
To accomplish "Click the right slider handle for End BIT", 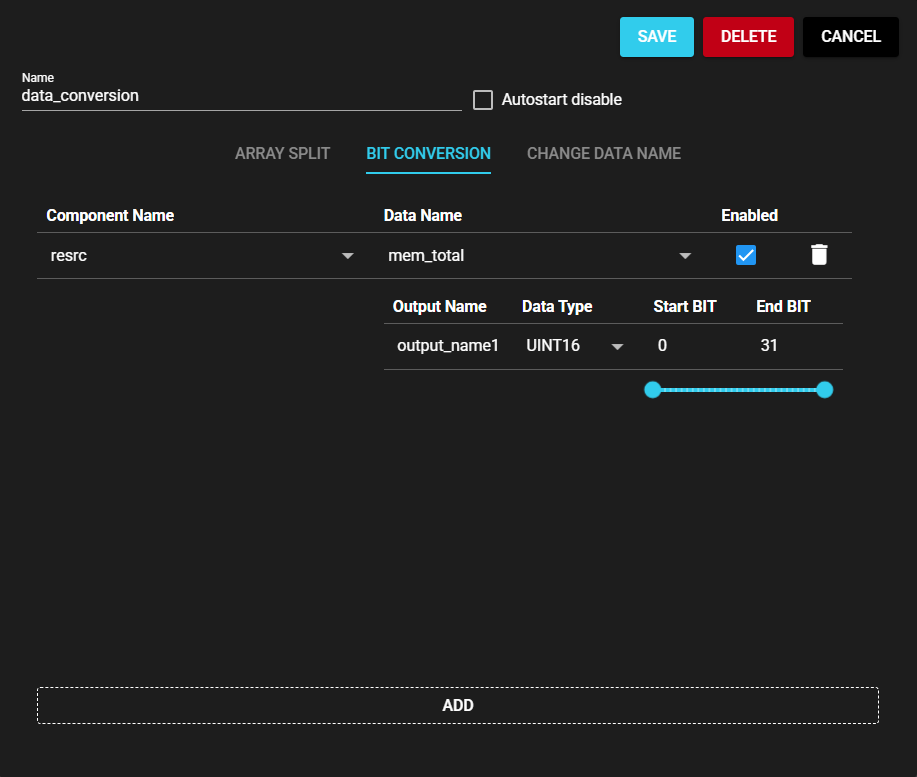I will coord(825,390).
